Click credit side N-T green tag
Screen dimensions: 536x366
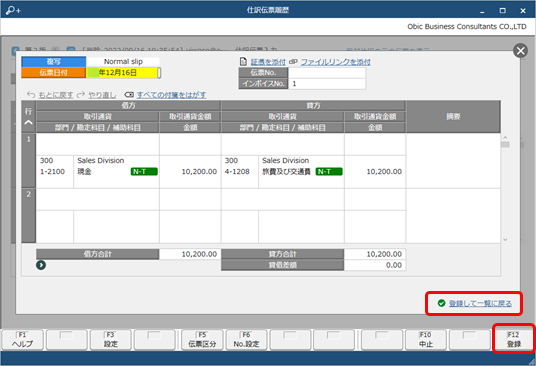pos(329,172)
